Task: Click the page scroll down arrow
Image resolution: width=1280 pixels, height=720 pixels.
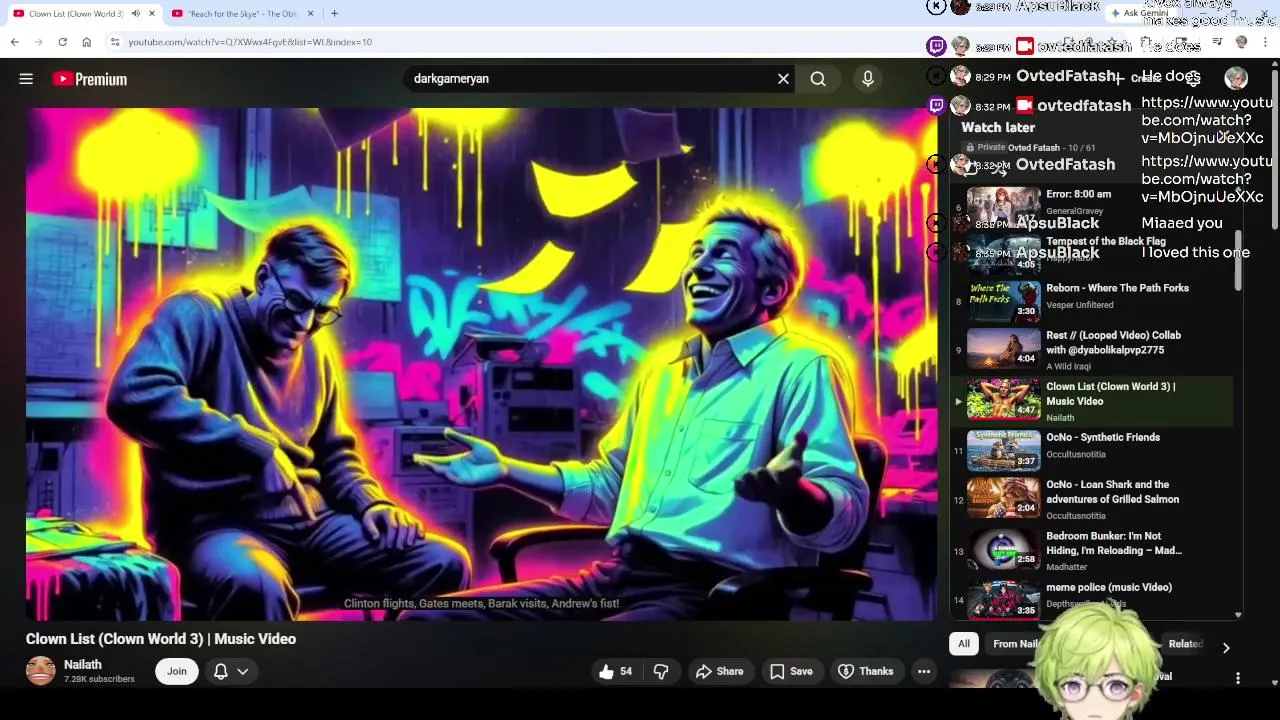Action: 1275,683
